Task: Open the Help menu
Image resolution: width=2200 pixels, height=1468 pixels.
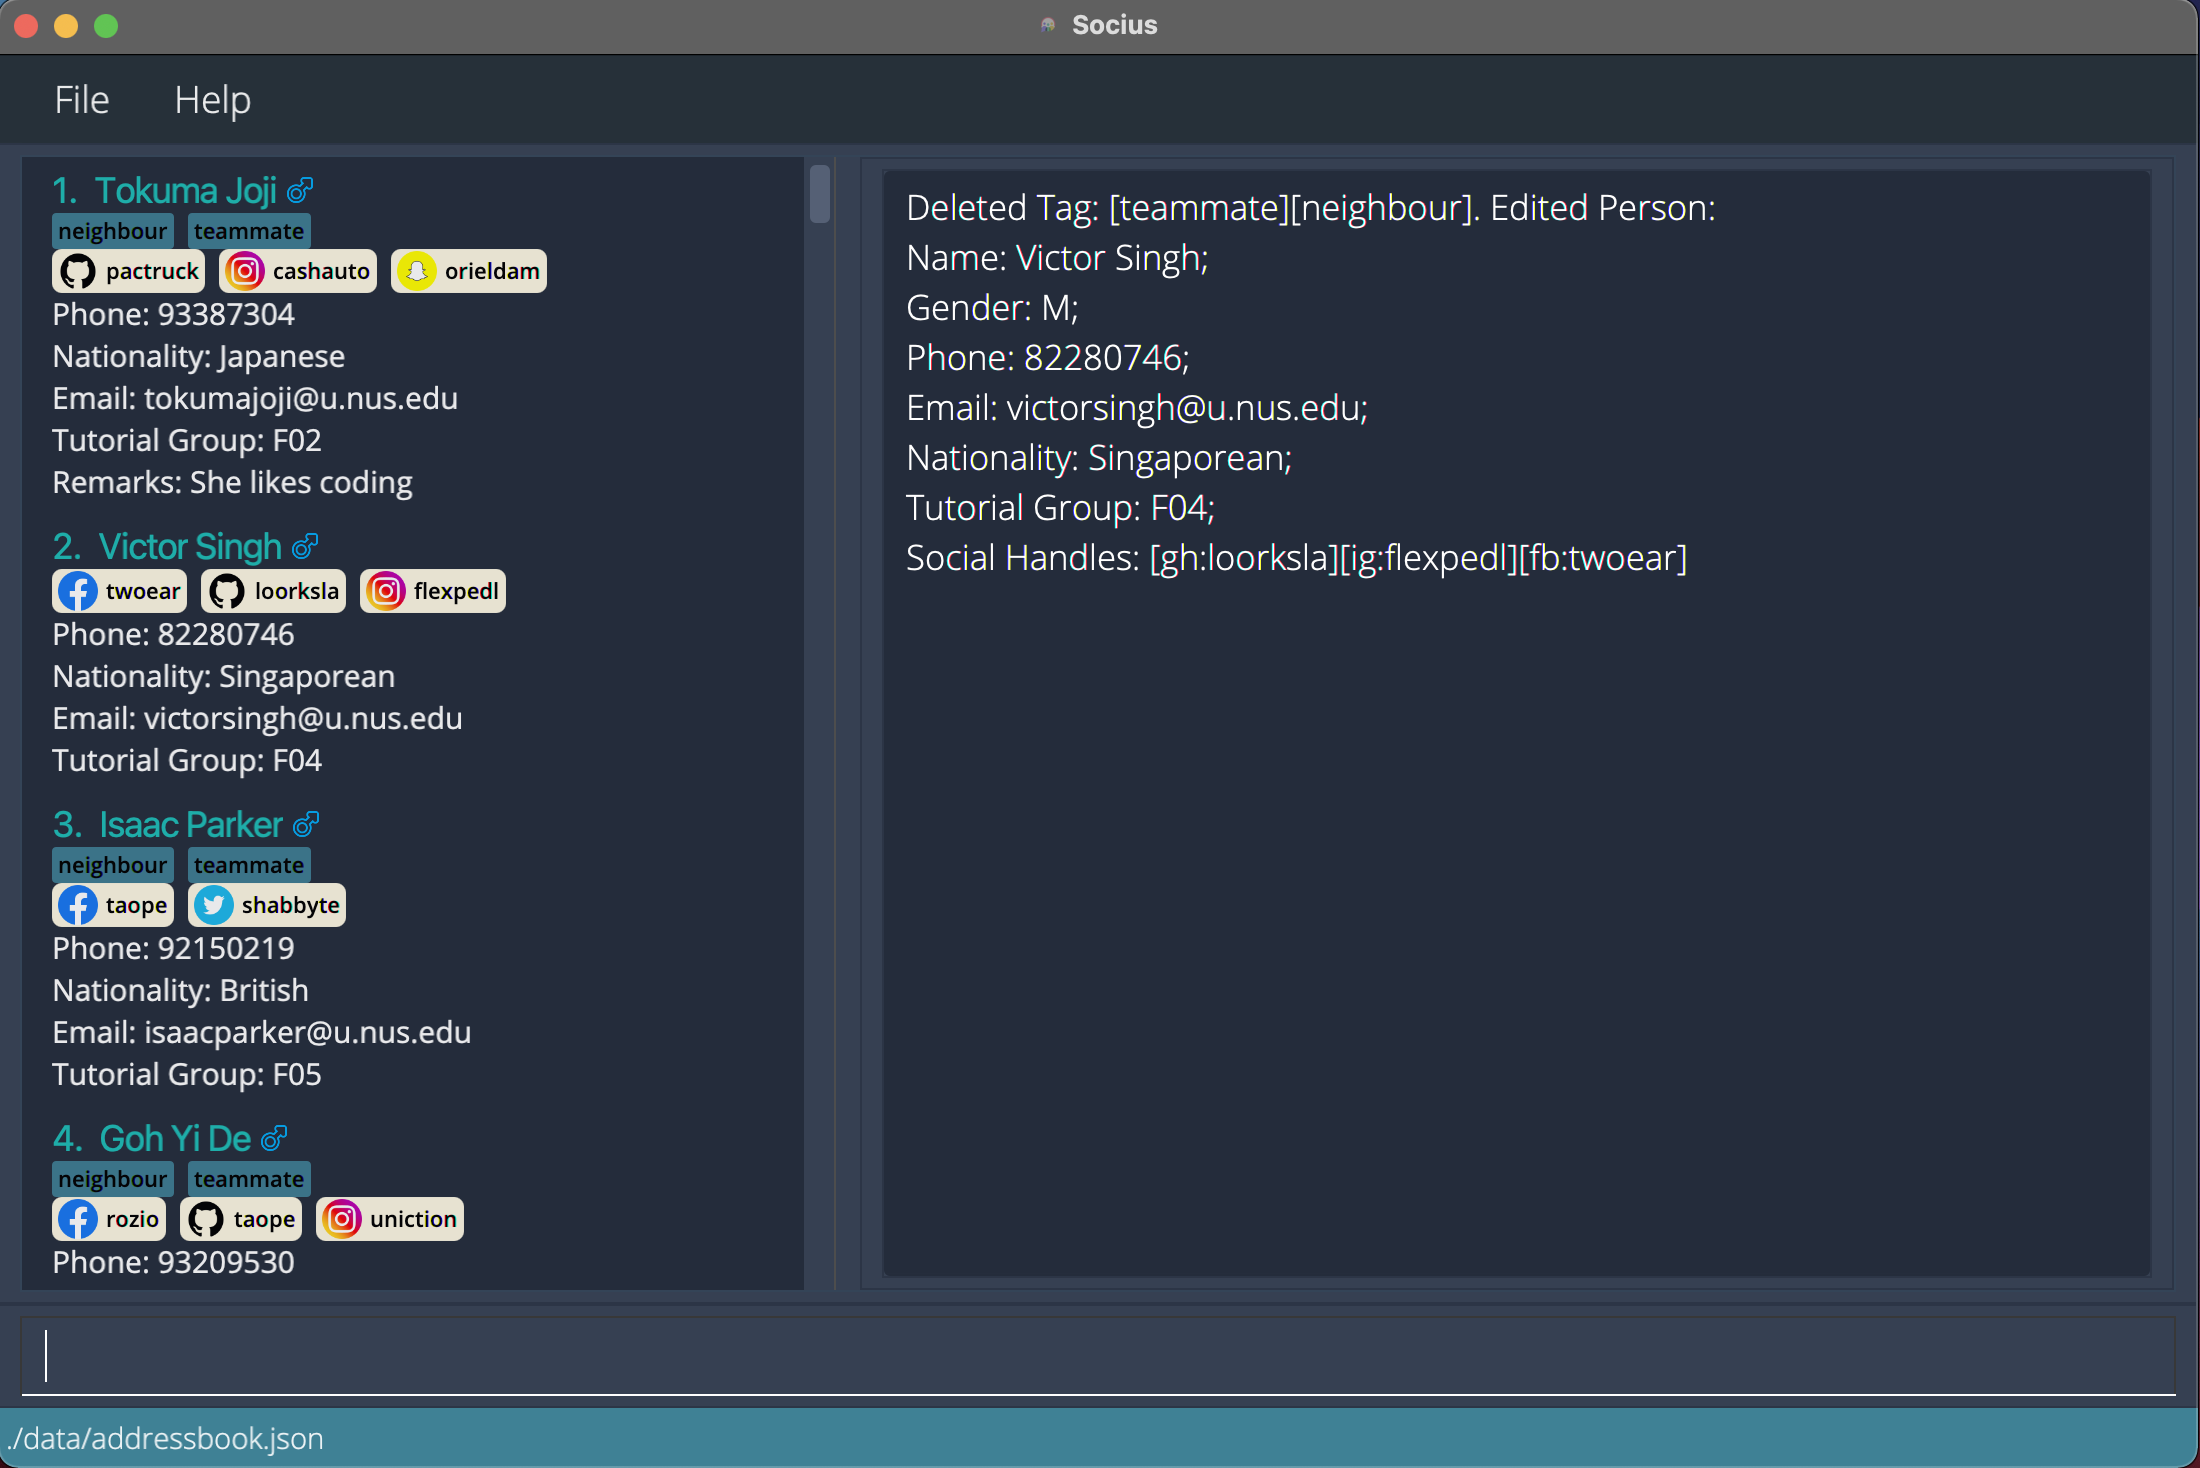Action: (x=213, y=100)
